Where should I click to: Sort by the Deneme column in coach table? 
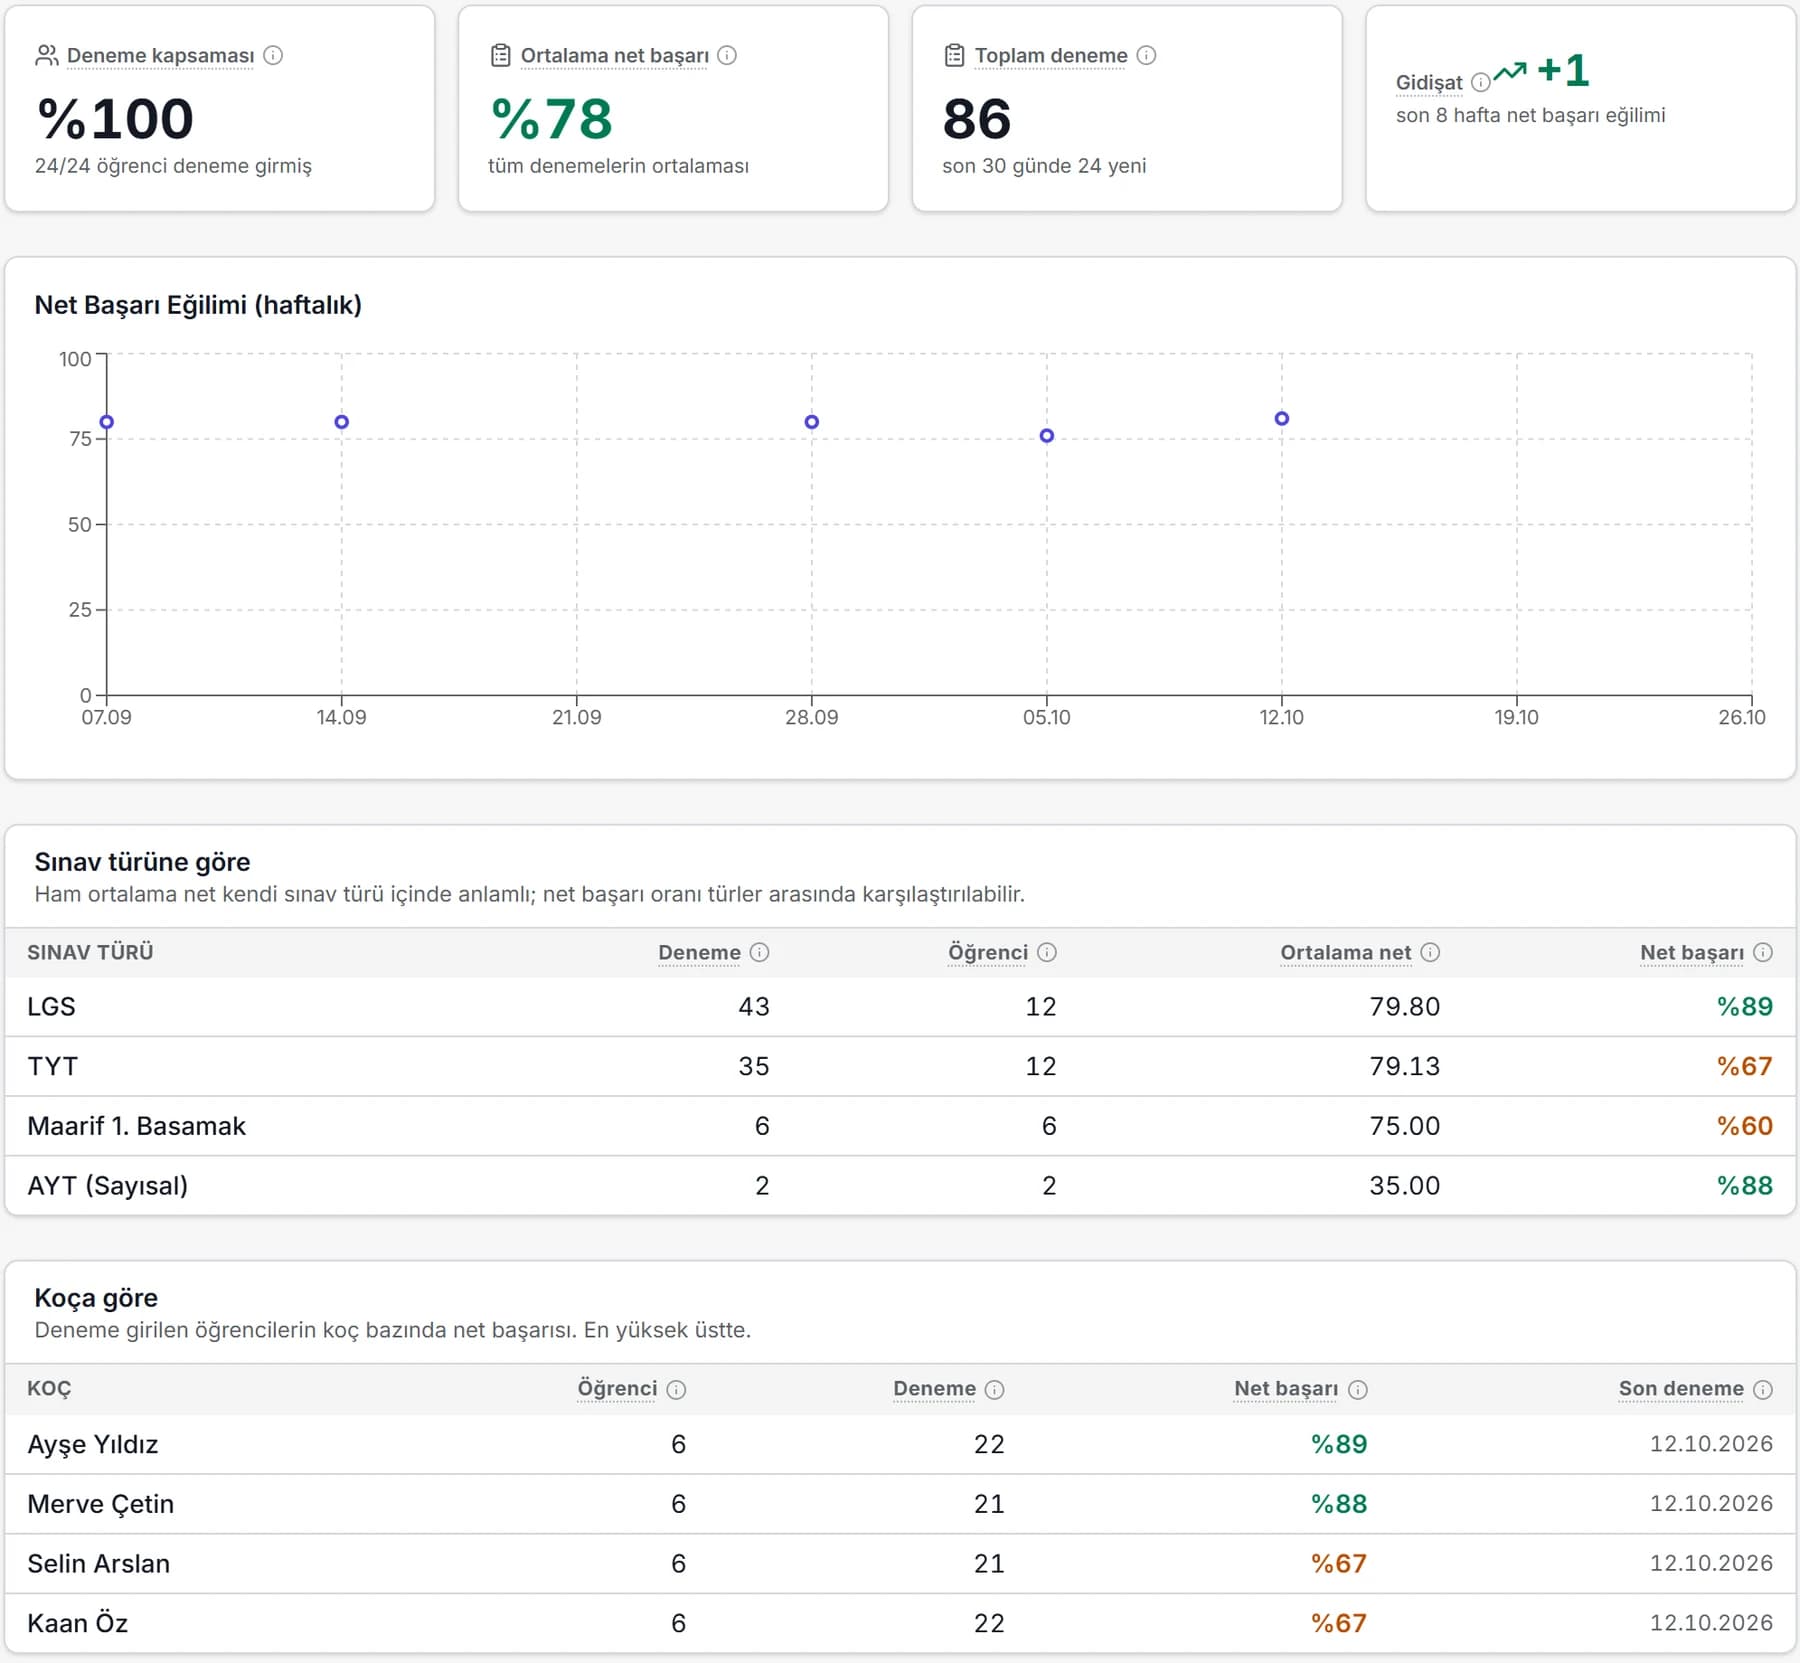click(934, 1389)
